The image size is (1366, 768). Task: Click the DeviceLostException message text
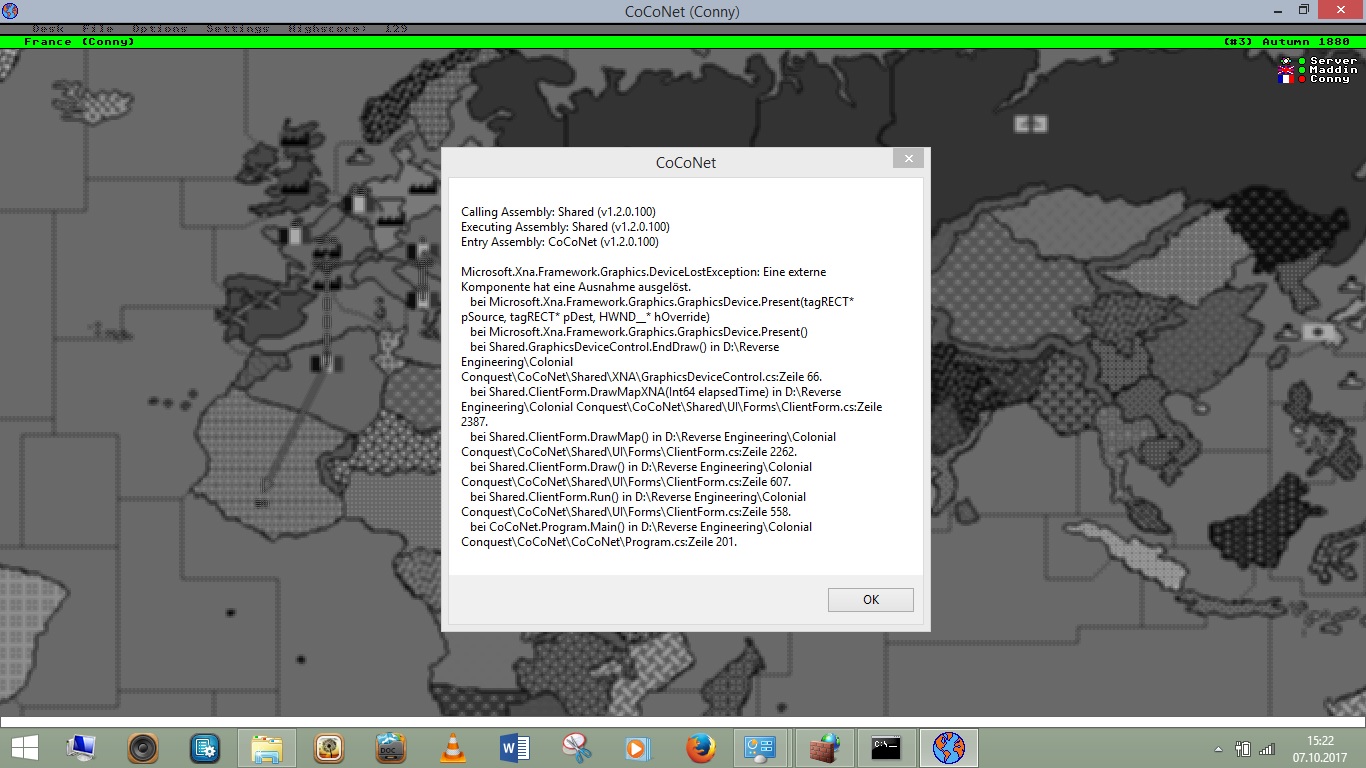coord(644,279)
